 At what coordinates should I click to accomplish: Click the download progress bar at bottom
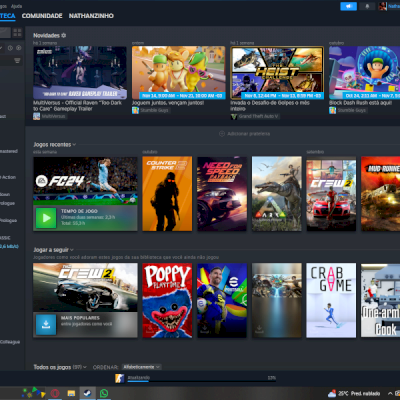pos(202,381)
